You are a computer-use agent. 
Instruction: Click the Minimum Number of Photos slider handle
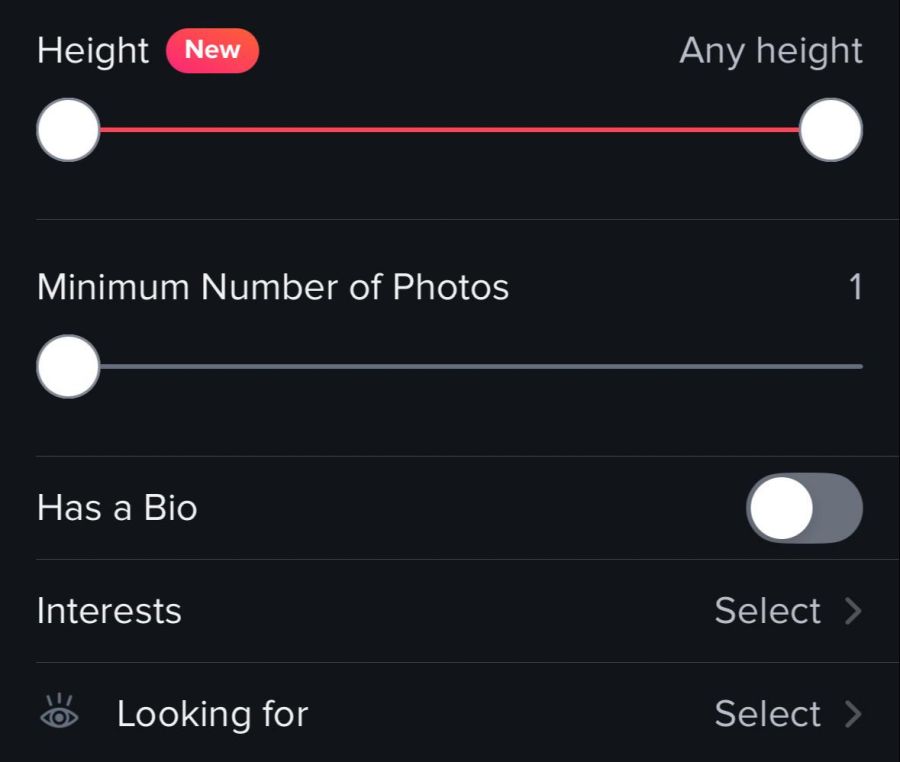pos(68,367)
